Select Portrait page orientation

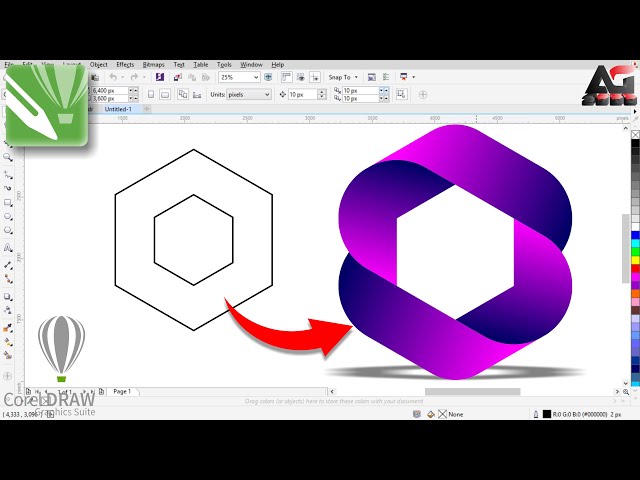(151, 94)
